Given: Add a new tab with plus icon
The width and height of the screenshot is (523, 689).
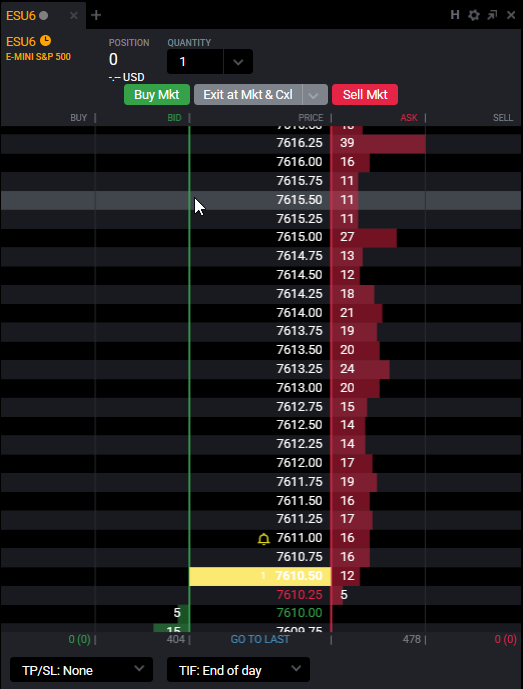Looking at the screenshot, I should pyautogui.click(x=96, y=15).
